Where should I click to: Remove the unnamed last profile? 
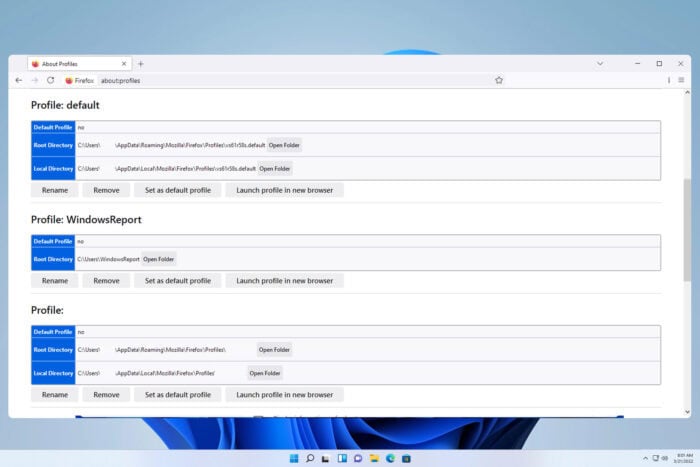pos(106,395)
